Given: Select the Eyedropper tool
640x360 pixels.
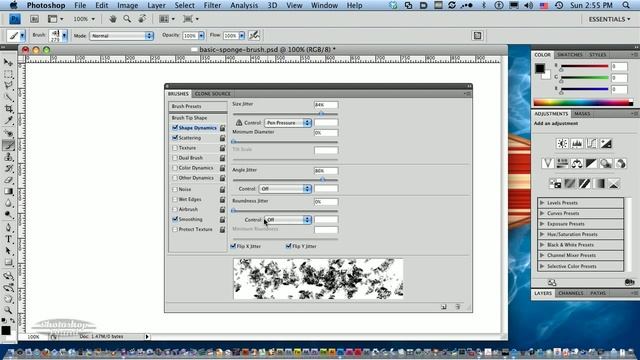Looking at the screenshot, I should pyautogui.click(x=8, y=120).
